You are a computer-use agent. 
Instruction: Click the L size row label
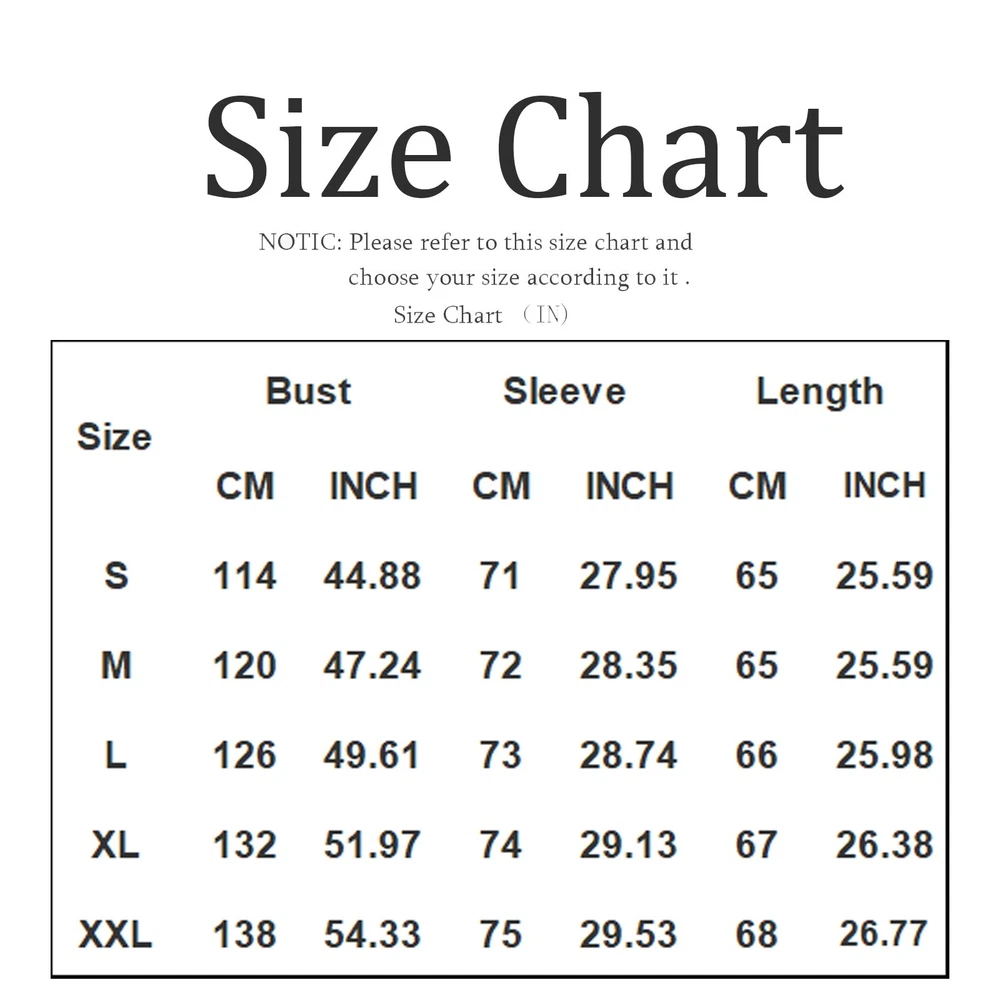[x=115, y=755]
